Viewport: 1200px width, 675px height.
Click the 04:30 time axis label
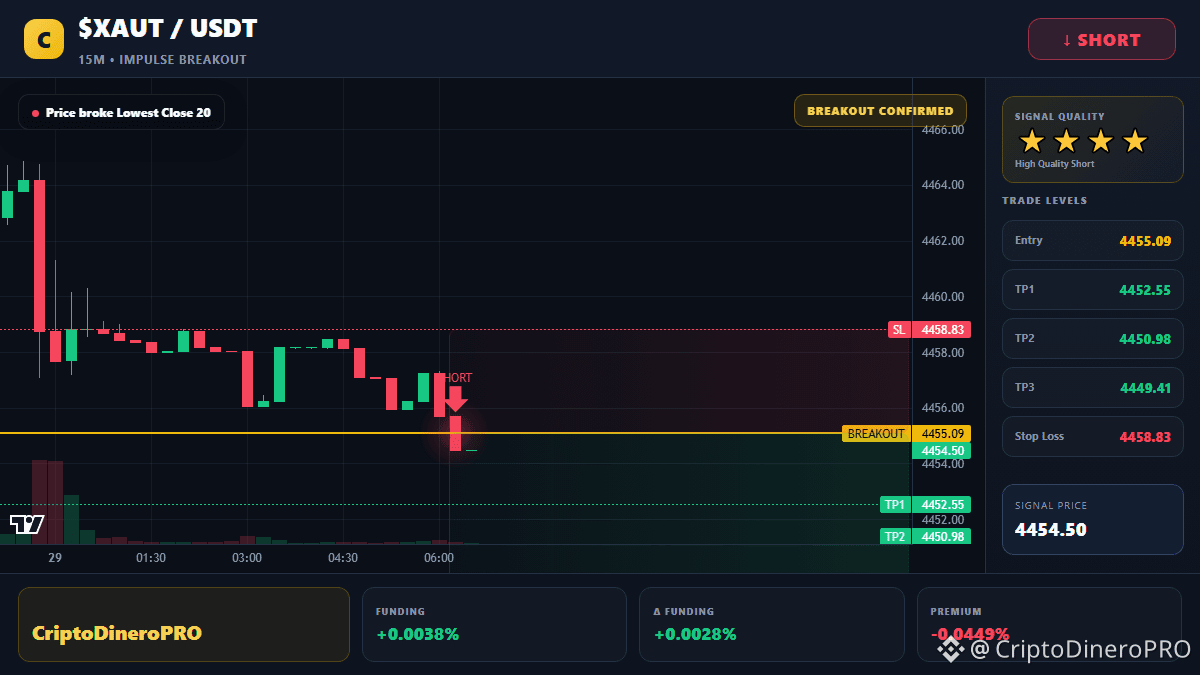[x=343, y=558]
